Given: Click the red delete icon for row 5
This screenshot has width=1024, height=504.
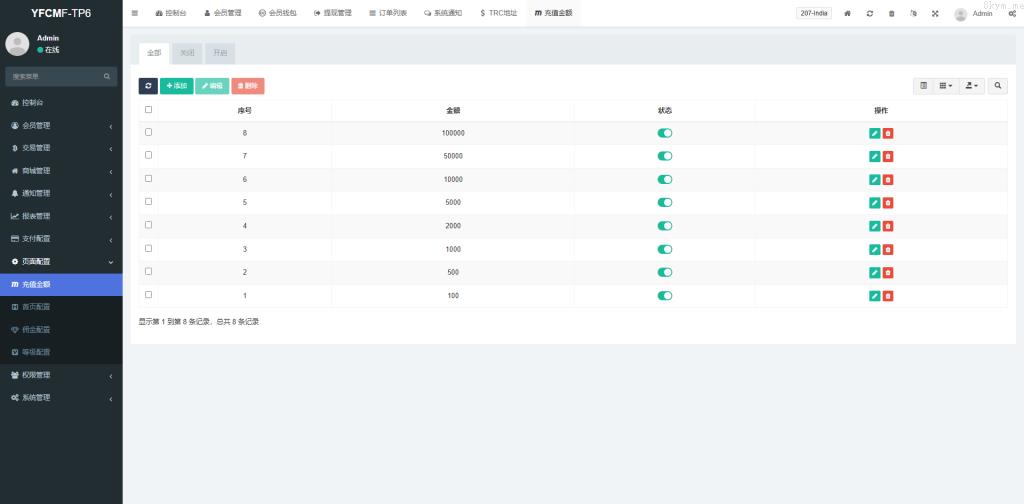Looking at the screenshot, I should tap(888, 202).
